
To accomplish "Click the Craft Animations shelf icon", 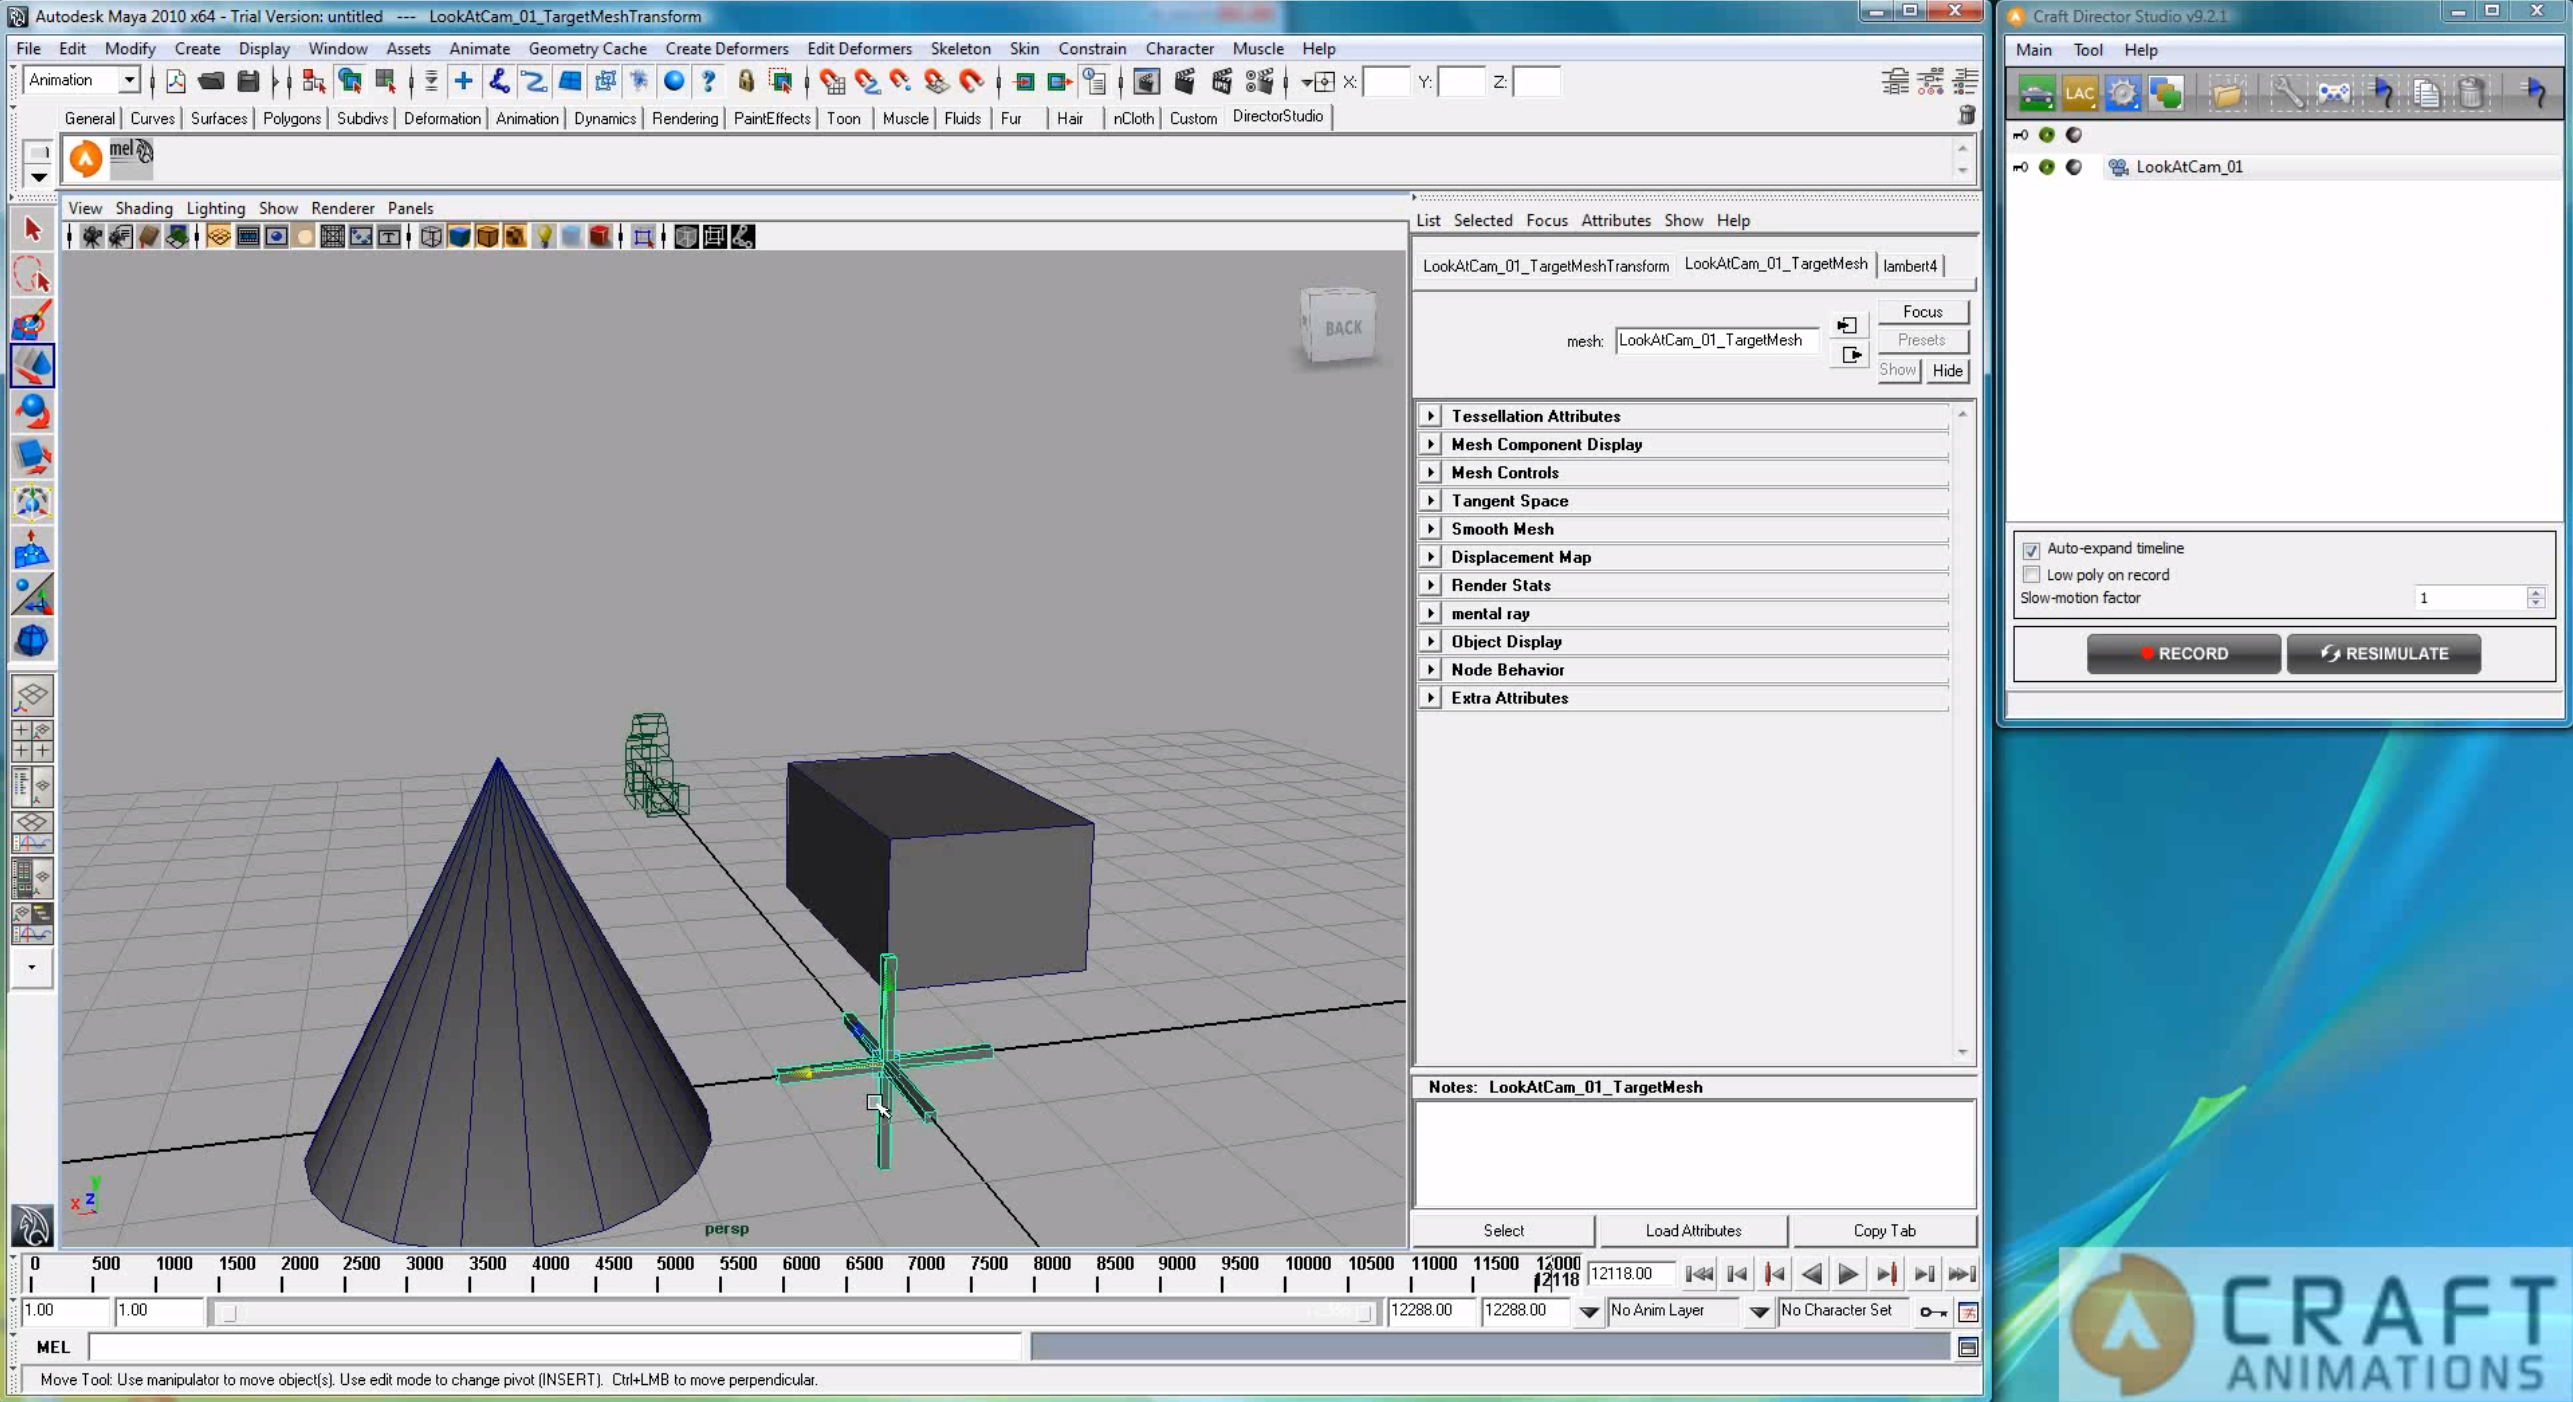I will (x=86, y=158).
